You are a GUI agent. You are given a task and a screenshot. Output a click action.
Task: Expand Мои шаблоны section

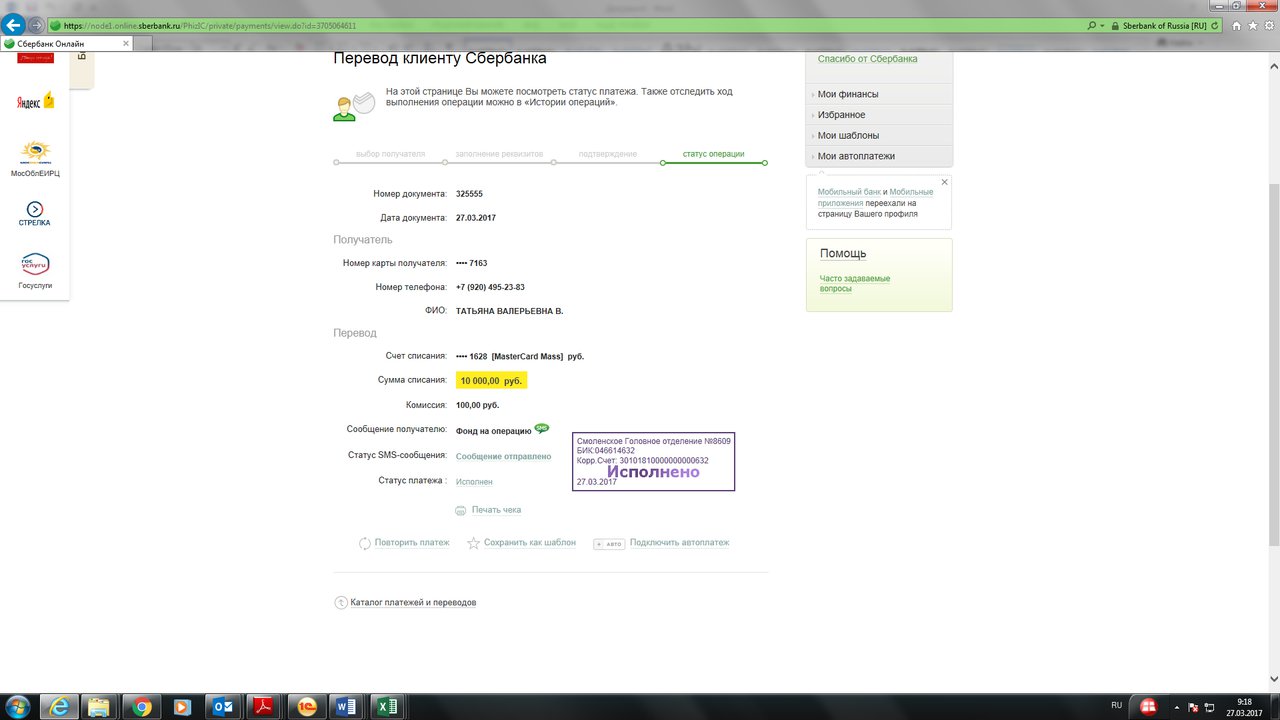click(879, 135)
